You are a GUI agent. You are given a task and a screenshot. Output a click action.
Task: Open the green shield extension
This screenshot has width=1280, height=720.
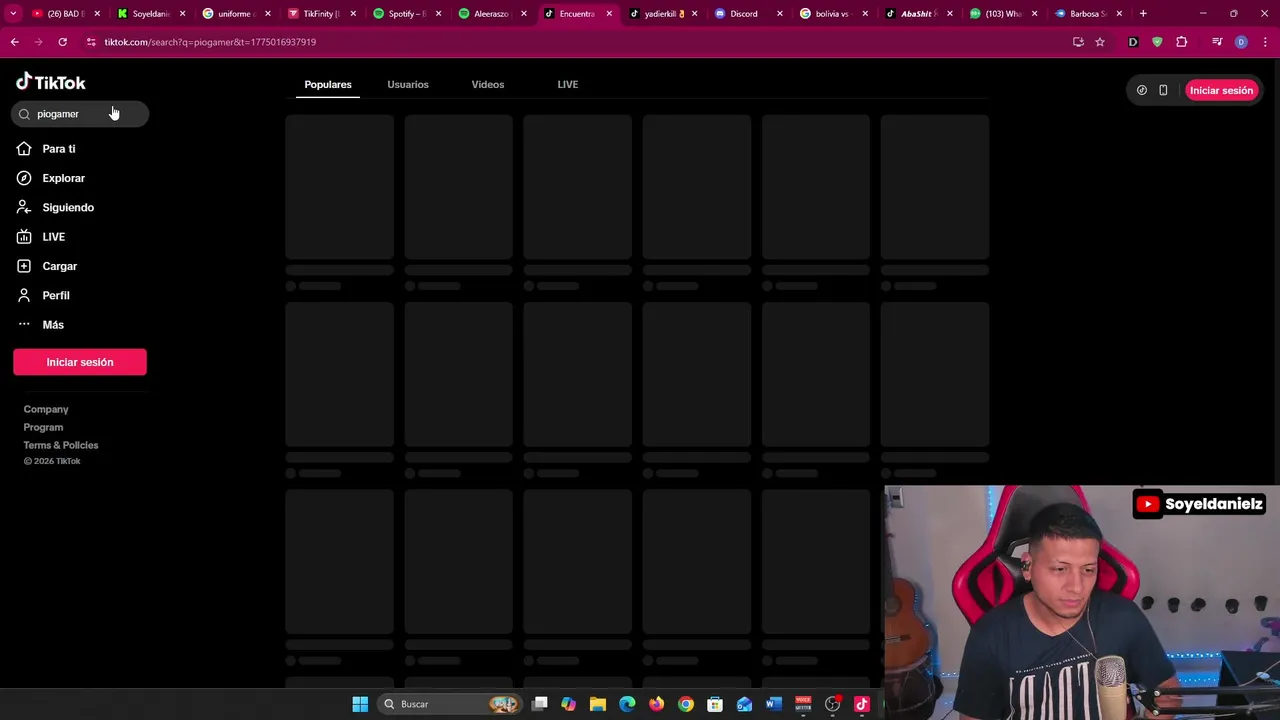click(x=1157, y=42)
